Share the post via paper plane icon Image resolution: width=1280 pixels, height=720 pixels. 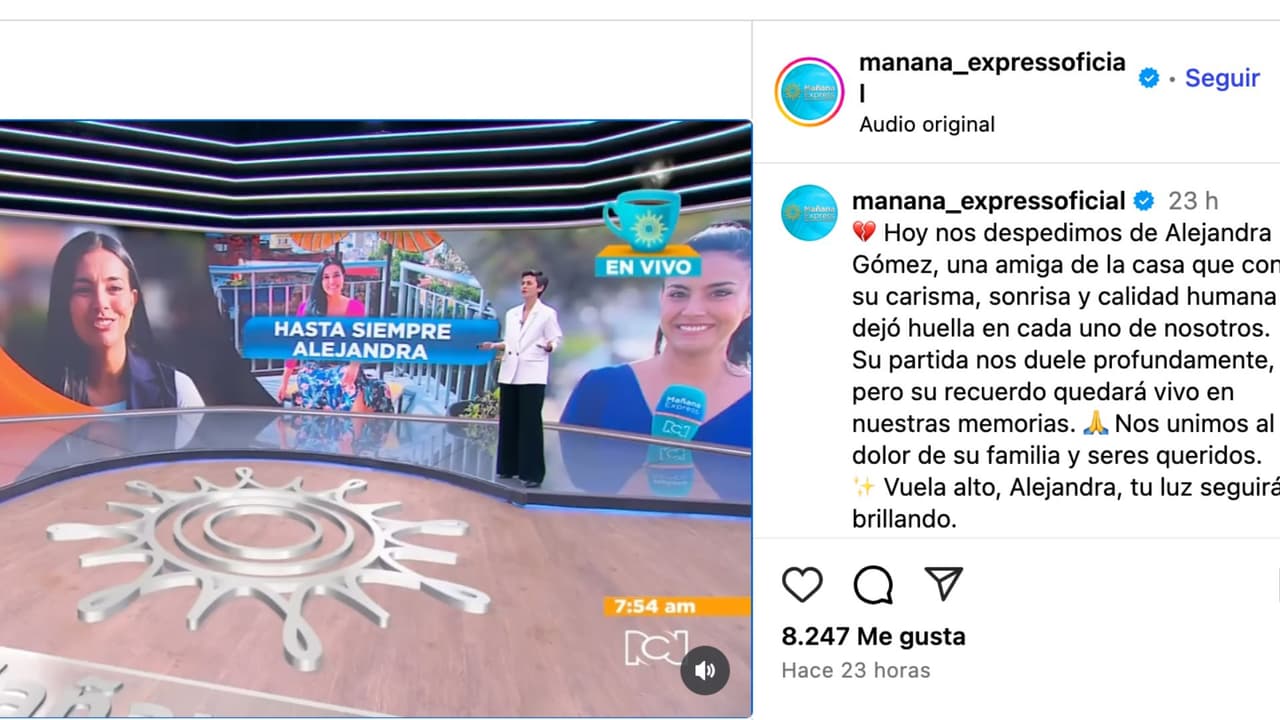(943, 583)
